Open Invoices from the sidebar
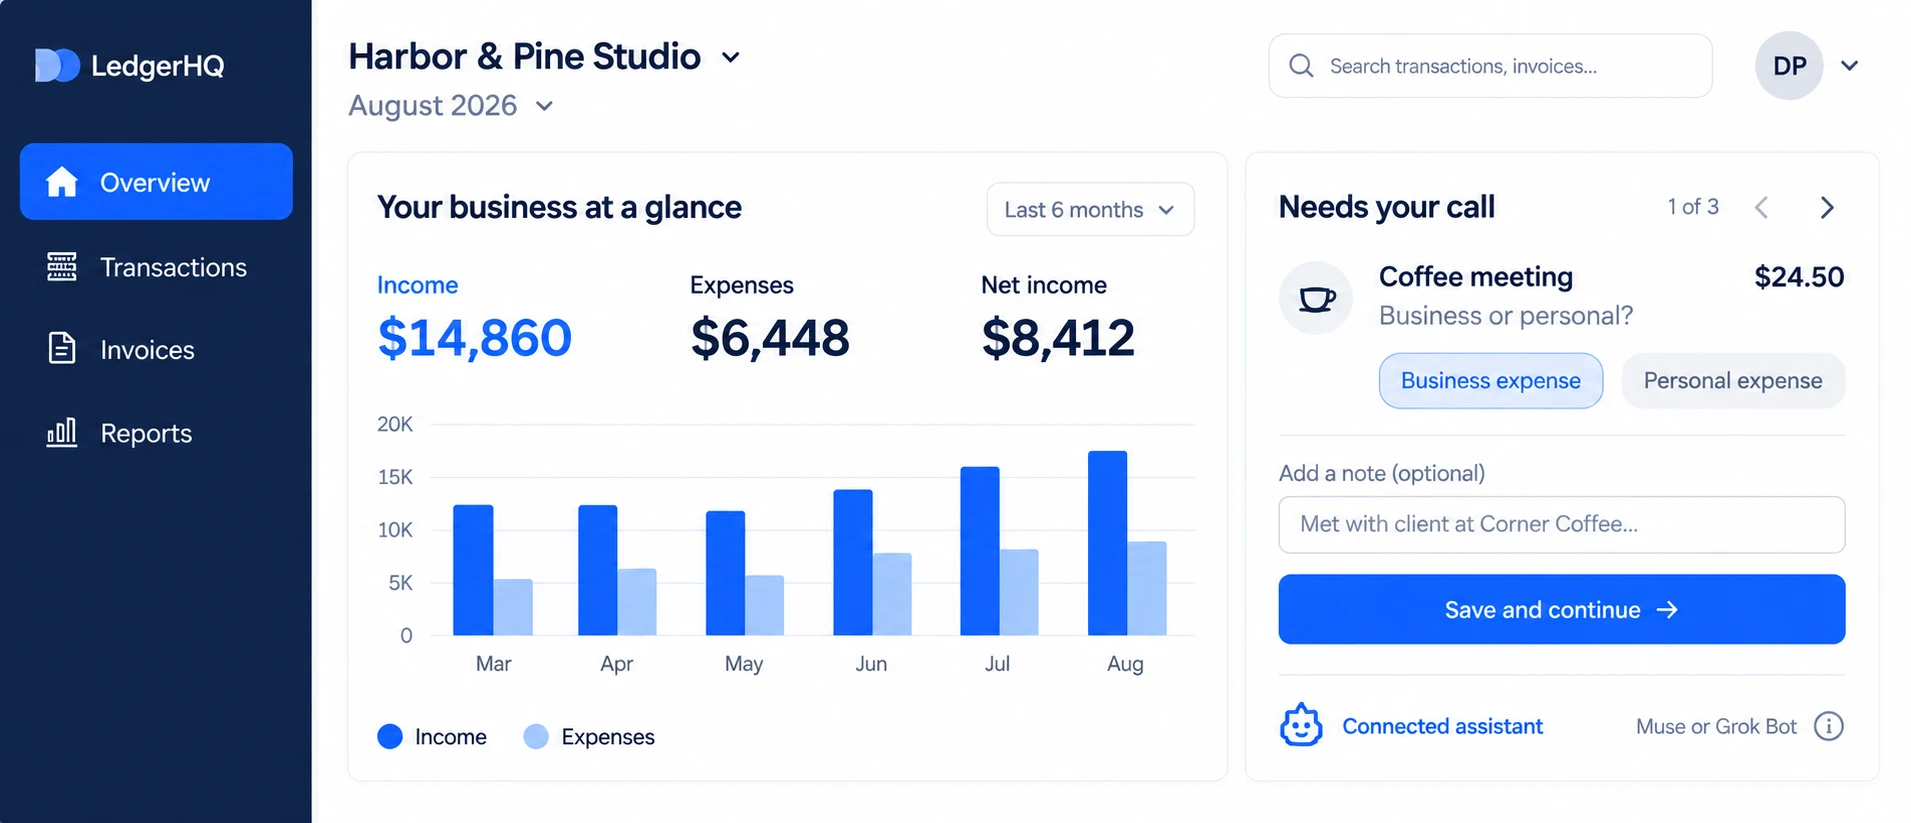The width and height of the screenshot is (1911, 823). coord(156,349)
